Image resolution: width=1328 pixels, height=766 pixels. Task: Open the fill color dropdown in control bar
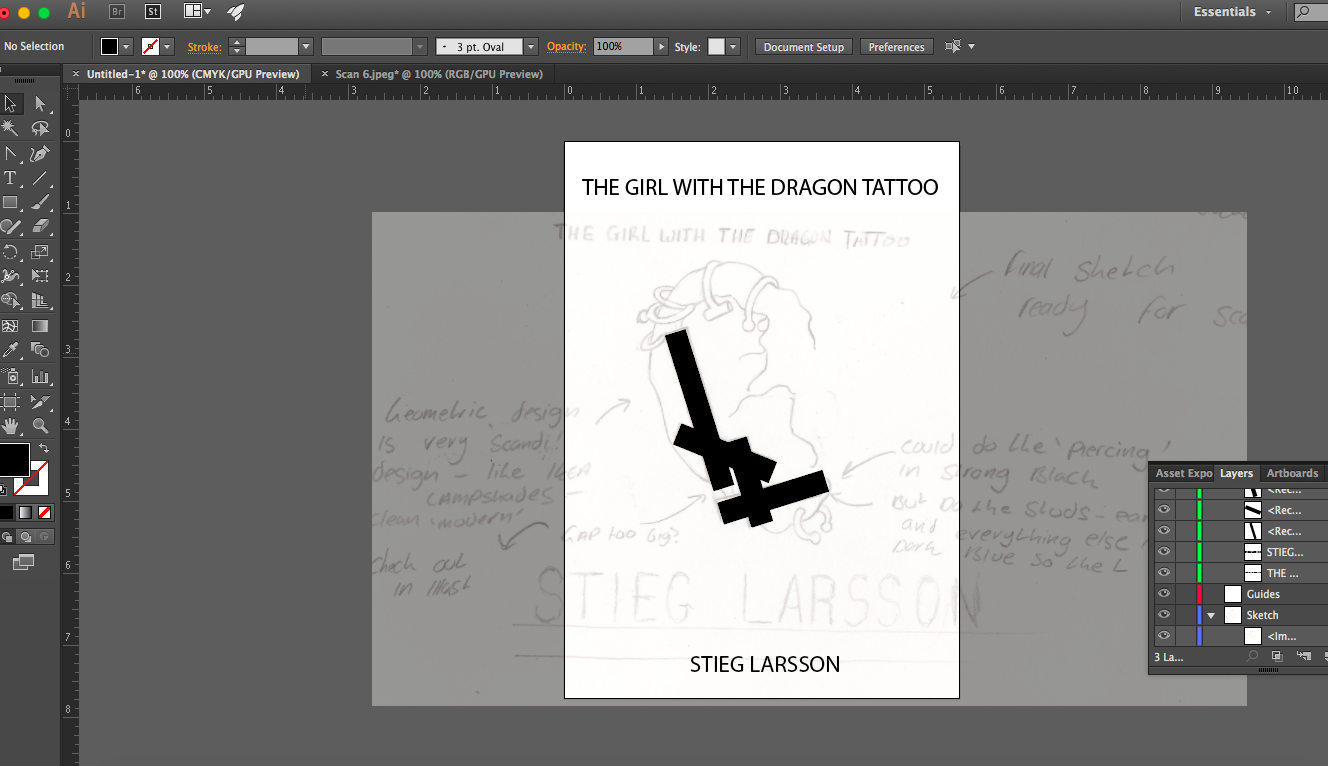127,47
